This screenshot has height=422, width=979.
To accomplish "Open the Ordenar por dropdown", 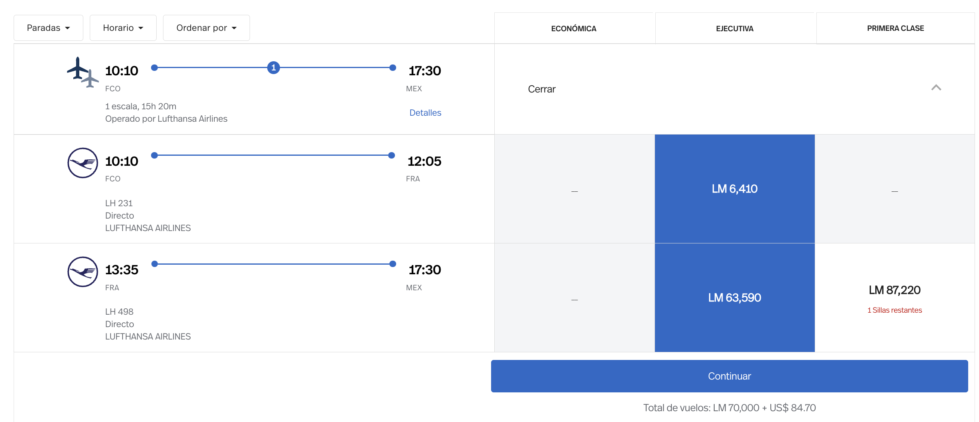I will click(x=206, y=28).
